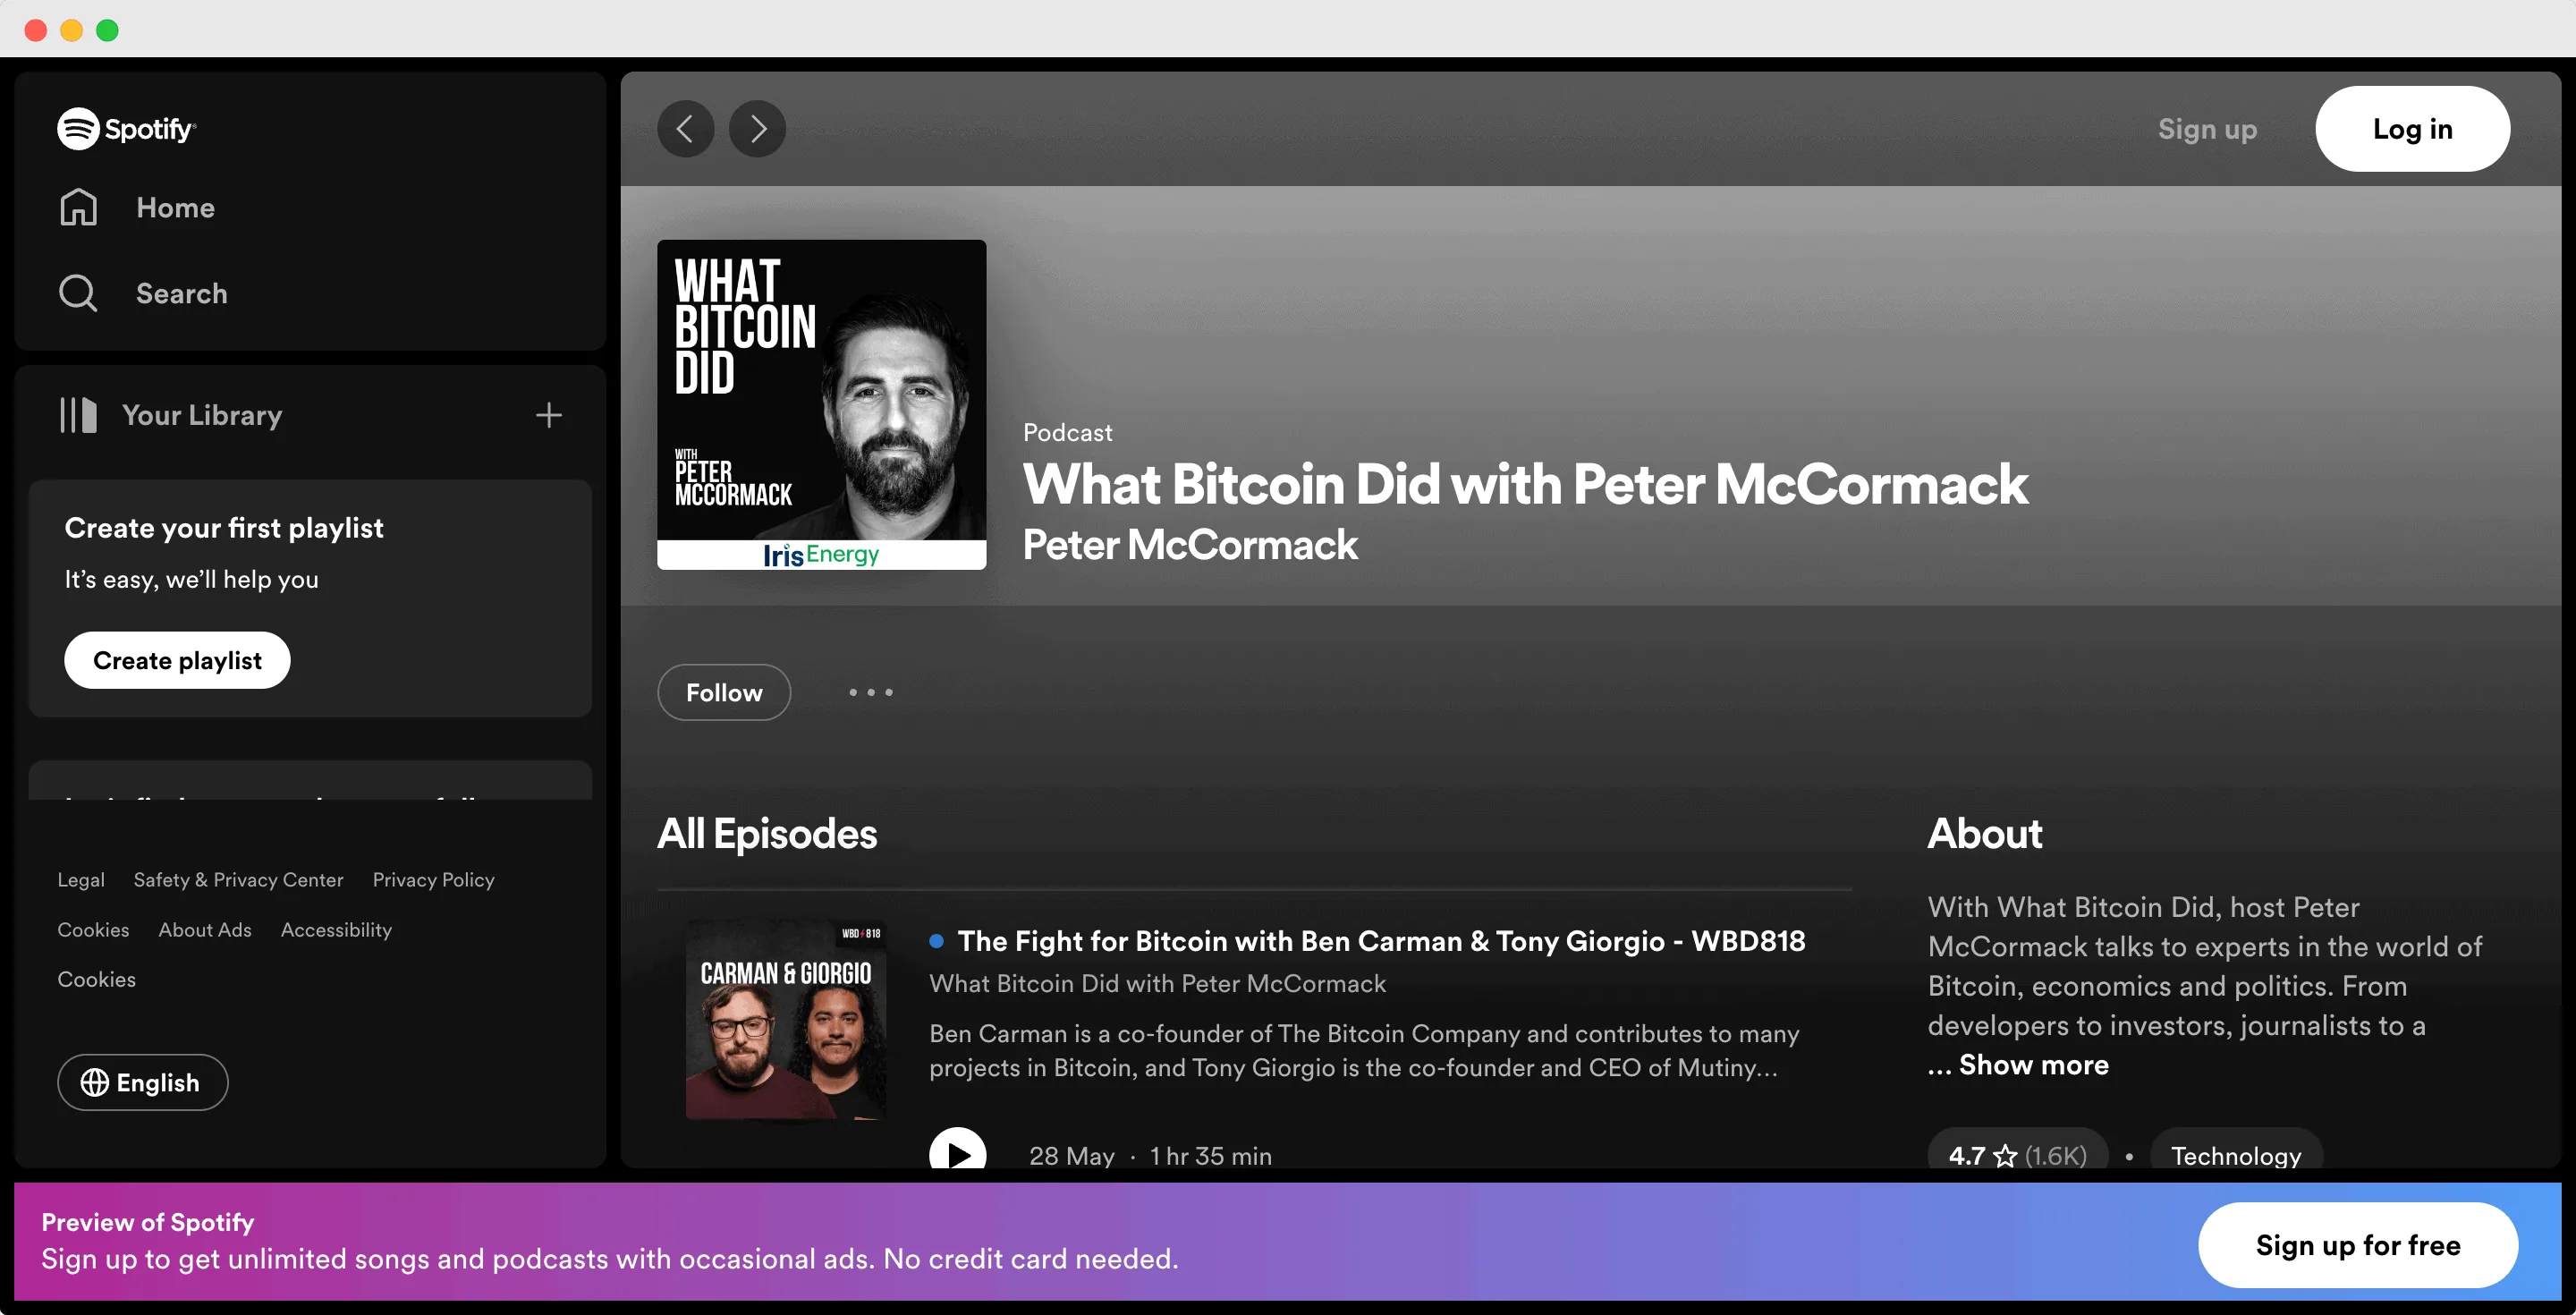Click Sign up for free banner button
The height and width of the screenshot is (1315, 2576).
pyautogui.click(x=2359, y=1245)
